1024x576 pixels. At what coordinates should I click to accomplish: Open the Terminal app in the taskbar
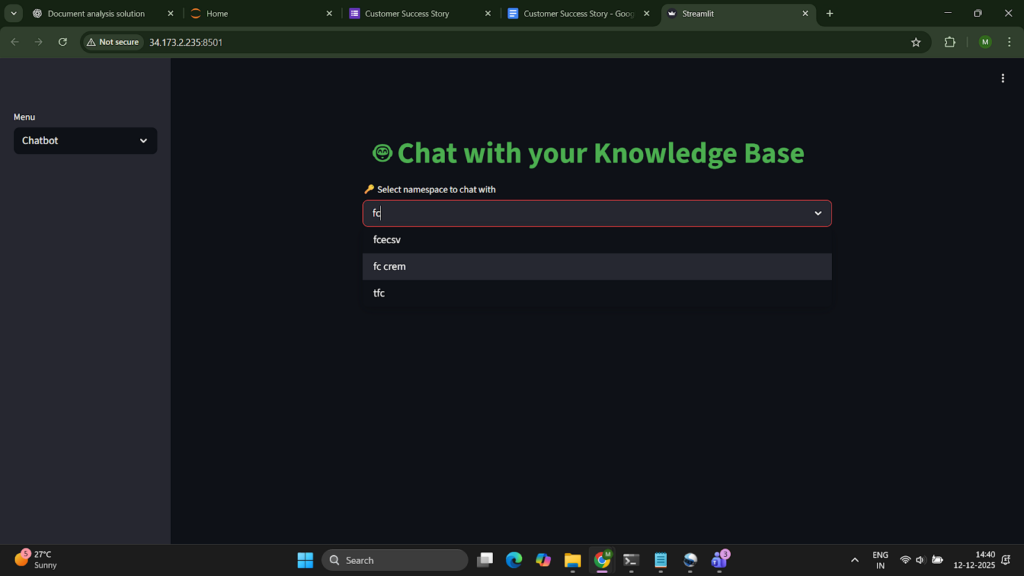point(631,560)
